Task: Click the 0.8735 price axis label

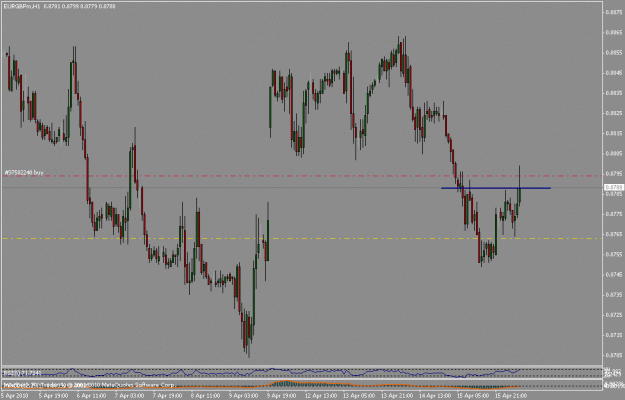Action: (x=614, y=295)
